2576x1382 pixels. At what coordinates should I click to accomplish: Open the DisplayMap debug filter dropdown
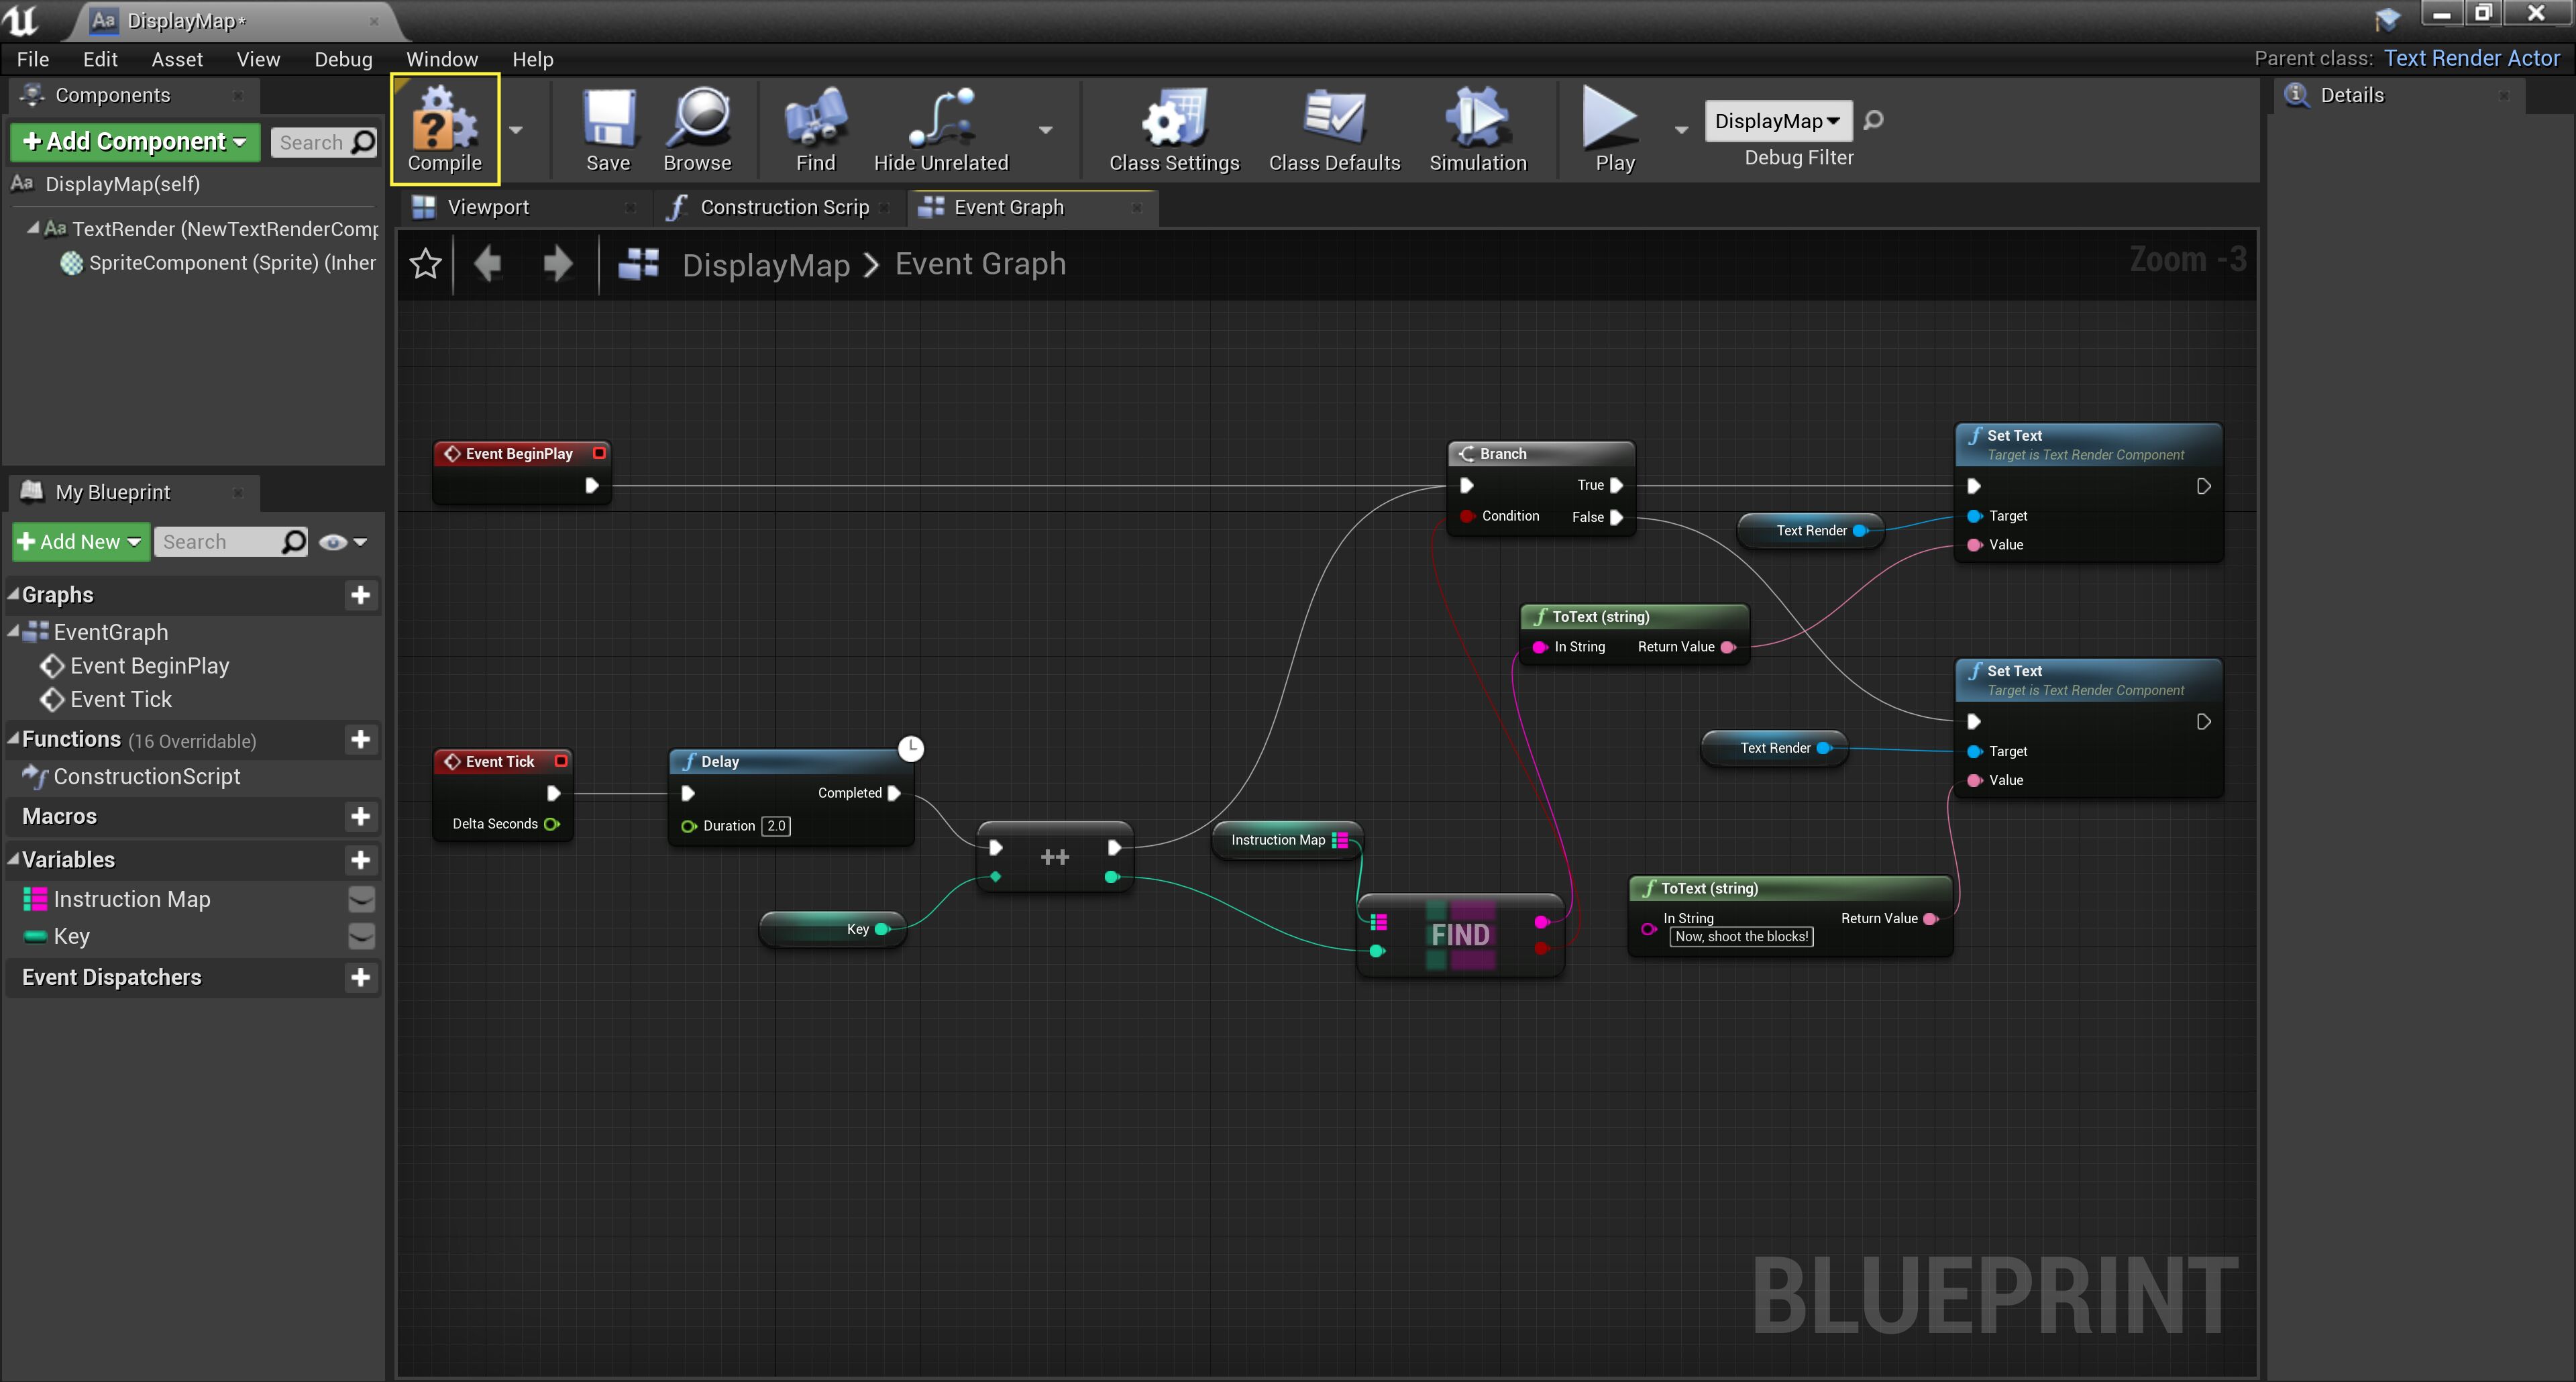(x=1777, y=121)
